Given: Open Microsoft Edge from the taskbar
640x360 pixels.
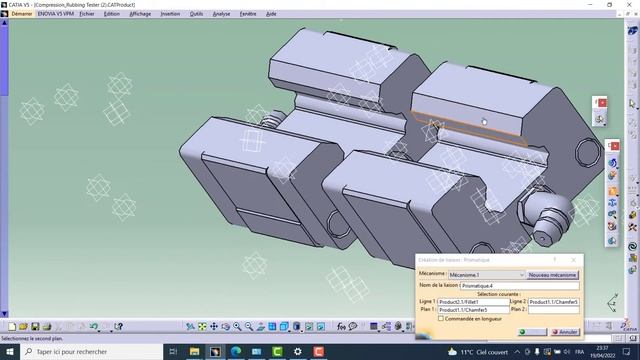Looking at the screenshot, I should [x=236, y=351].
